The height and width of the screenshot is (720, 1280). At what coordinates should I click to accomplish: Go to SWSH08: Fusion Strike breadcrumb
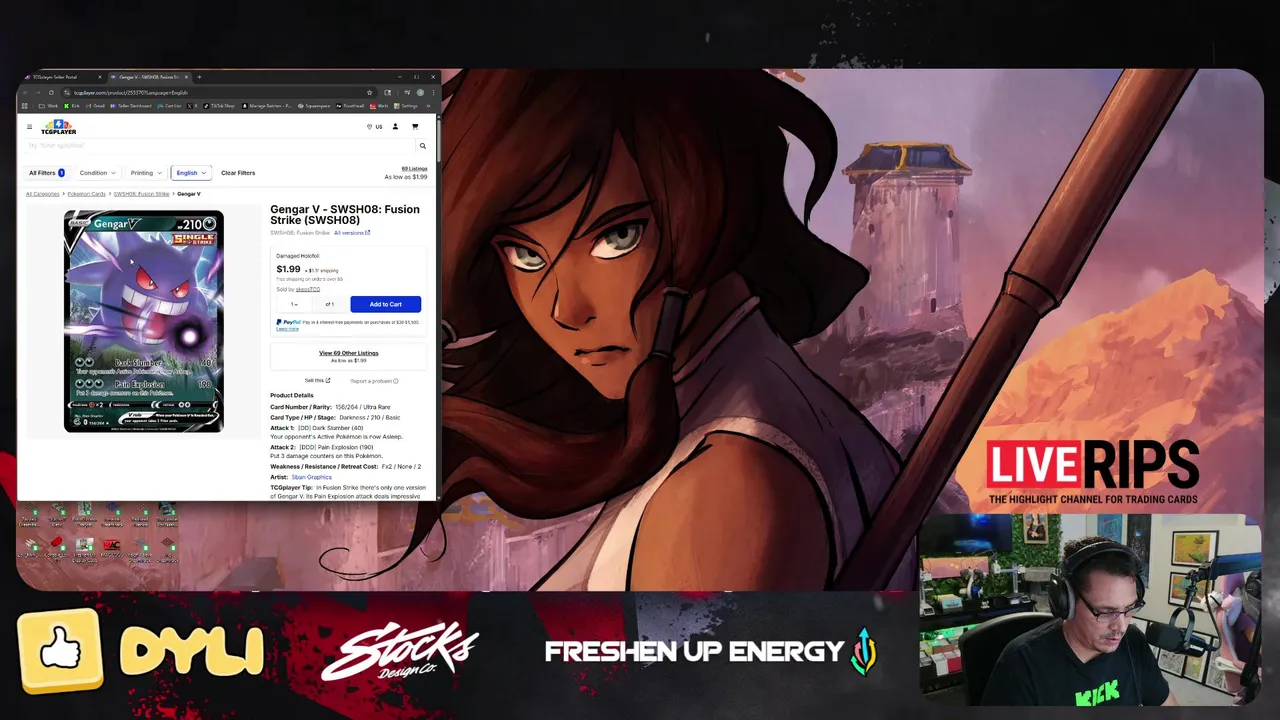point(141,194)
